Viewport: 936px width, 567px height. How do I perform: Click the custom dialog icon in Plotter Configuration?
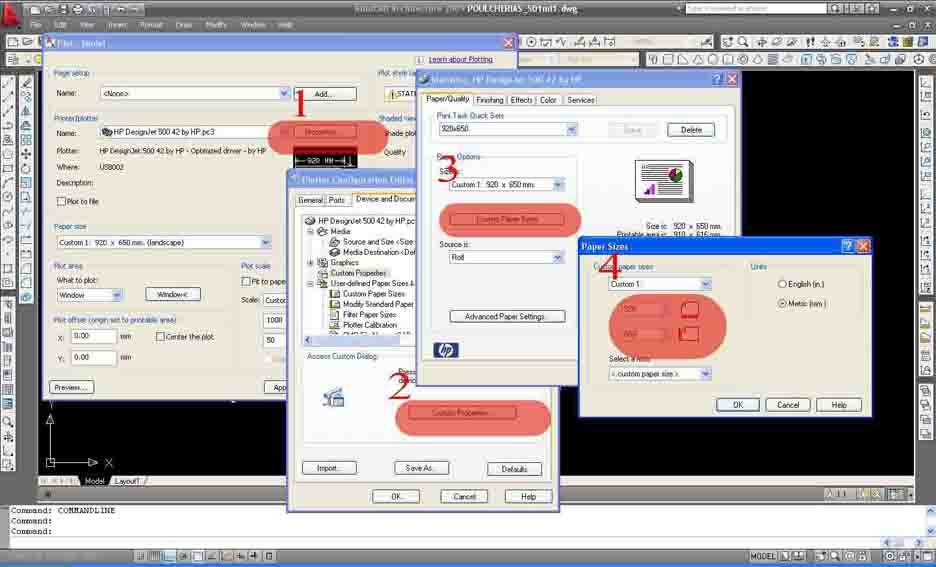pyautogui.click(x=333, y=397)
